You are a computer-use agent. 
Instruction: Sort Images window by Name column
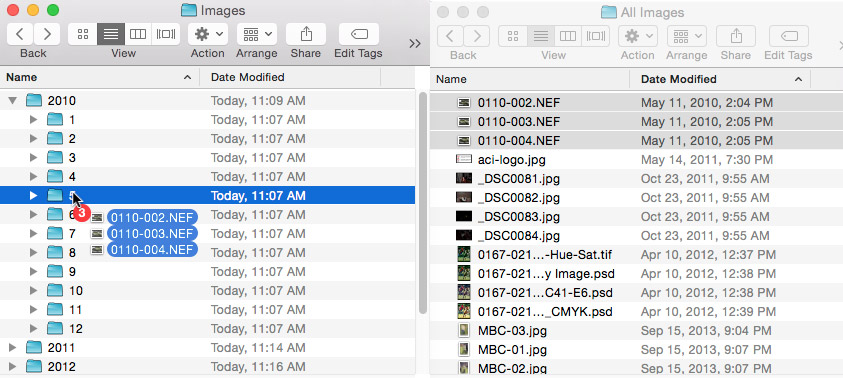click(x=99, y=77)
